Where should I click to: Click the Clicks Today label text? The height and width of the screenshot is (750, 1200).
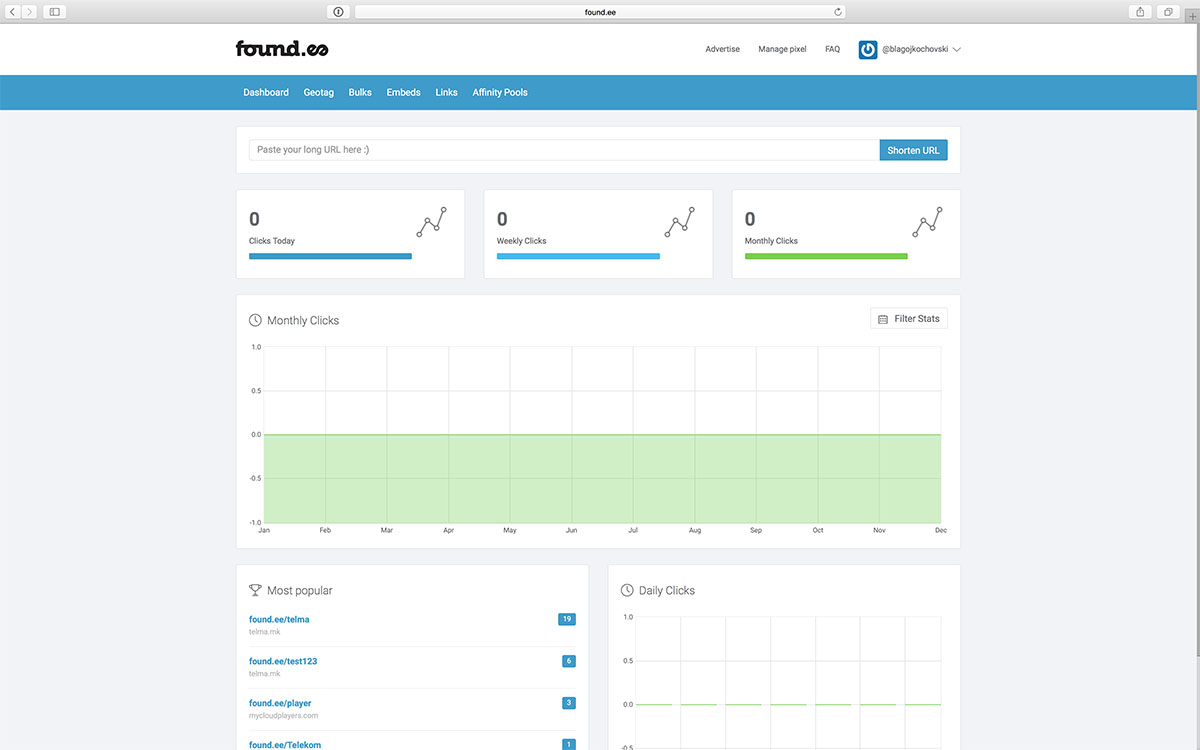[x=272, y=241]
